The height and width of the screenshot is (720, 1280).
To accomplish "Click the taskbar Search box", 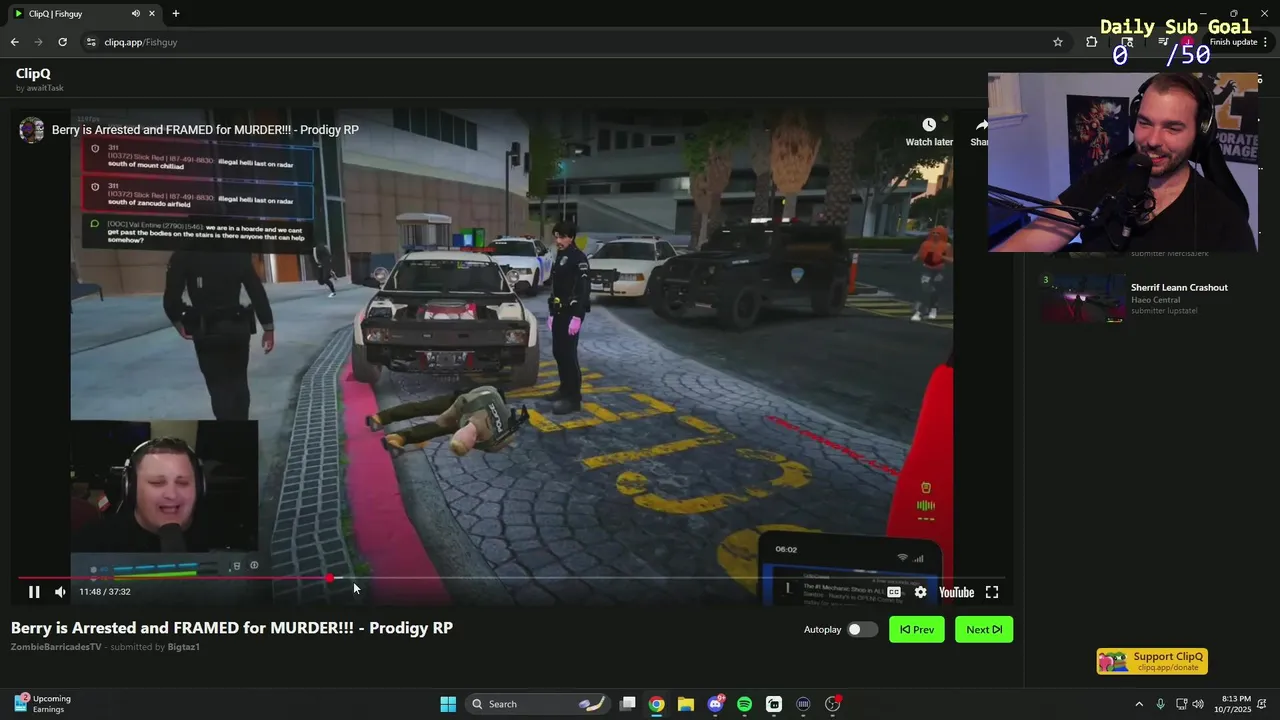I will (538, 704).
